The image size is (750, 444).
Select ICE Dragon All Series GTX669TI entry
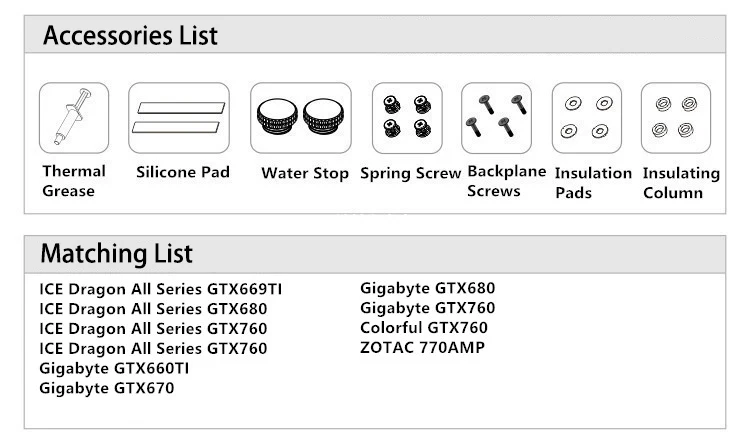[161, 289]
